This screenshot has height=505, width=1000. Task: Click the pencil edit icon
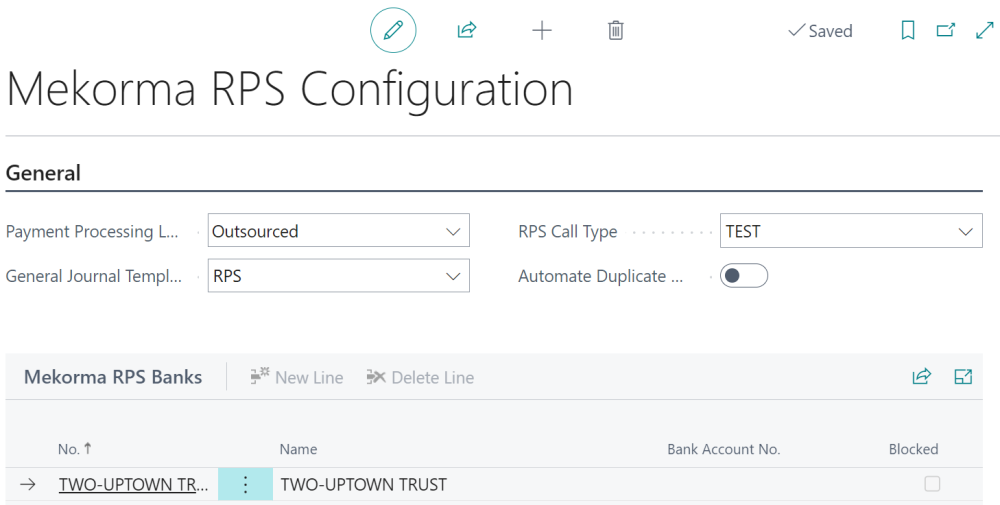point(393,30)
